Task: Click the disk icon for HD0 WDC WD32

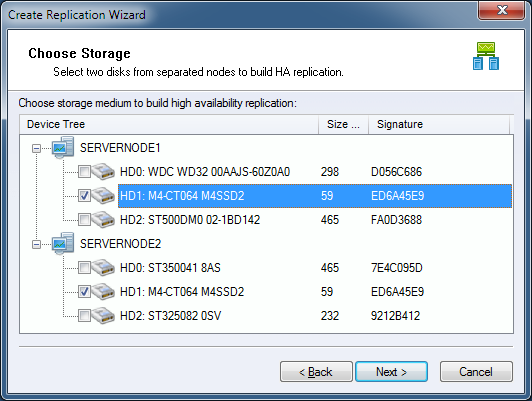Action: tap(103, 171)
